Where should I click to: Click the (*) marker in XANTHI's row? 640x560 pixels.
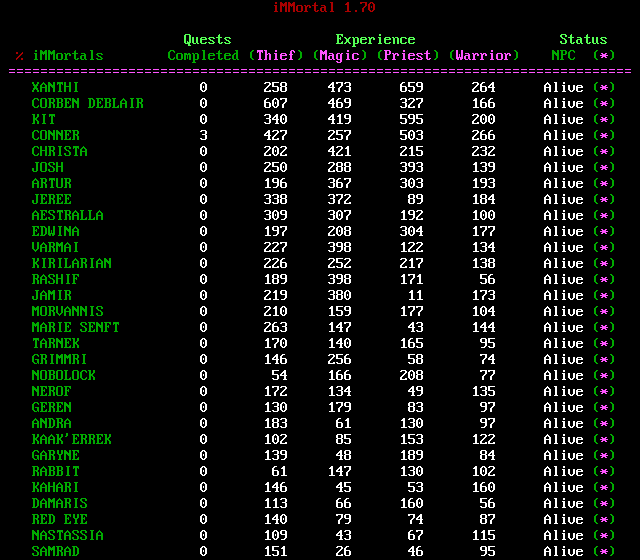click(603, 88)
